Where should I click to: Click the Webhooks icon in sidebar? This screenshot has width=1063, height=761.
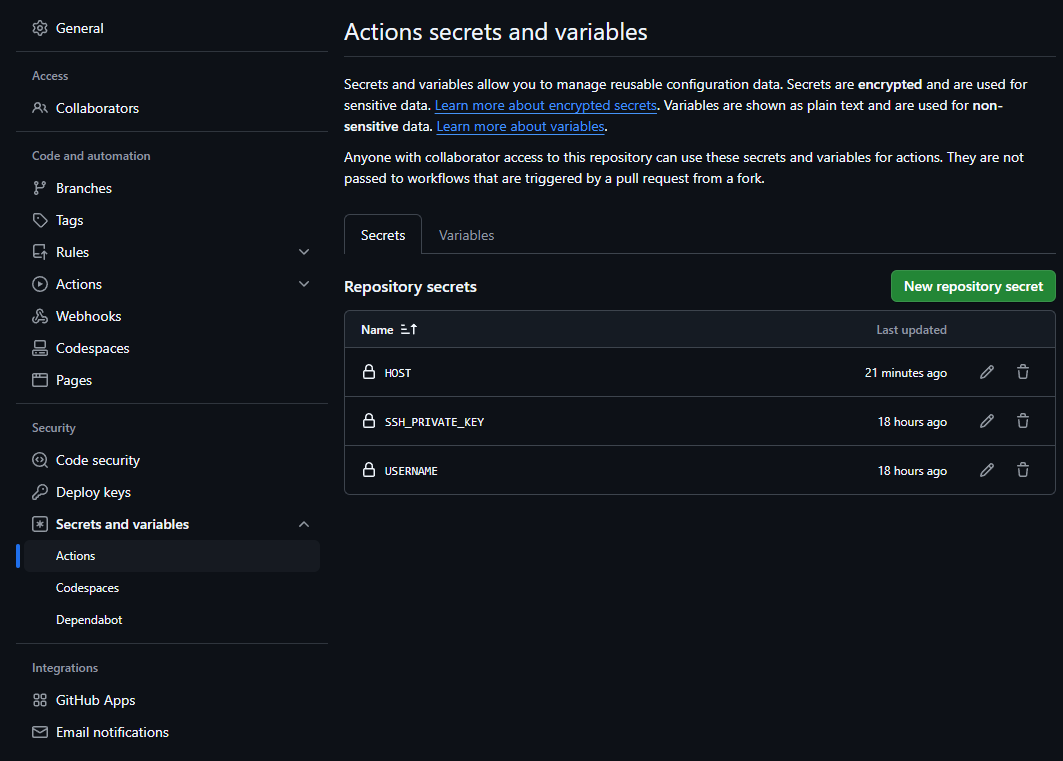coord(40,316)
